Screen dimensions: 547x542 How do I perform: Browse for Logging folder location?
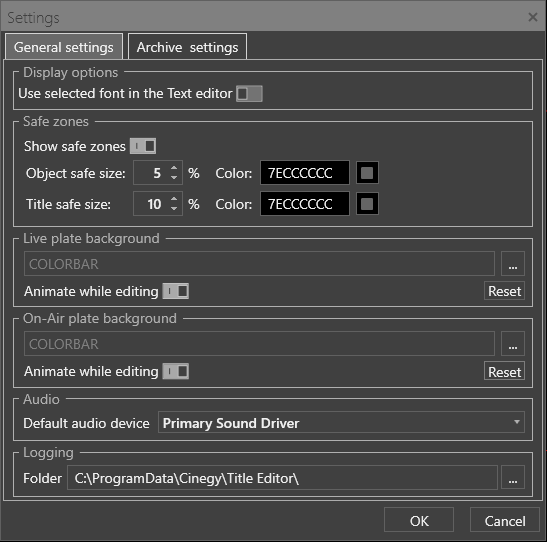[512, 477]
